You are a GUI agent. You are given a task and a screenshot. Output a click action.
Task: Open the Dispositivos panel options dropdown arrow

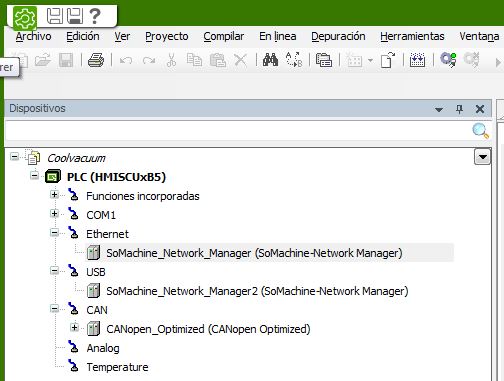click(439, 109)
